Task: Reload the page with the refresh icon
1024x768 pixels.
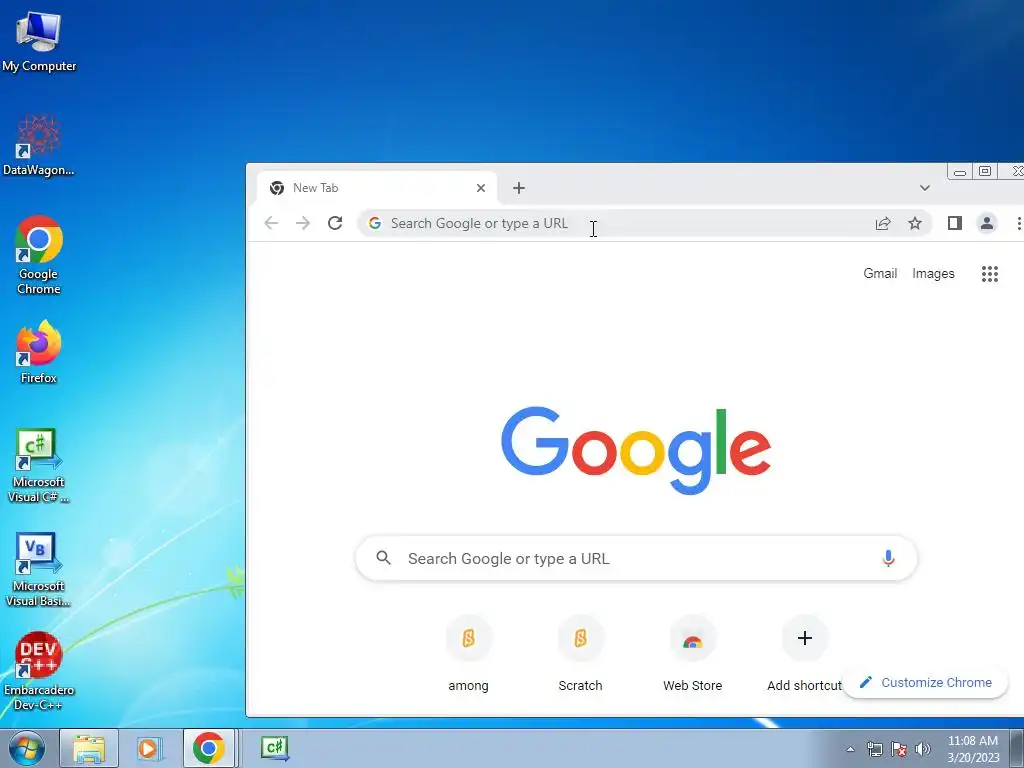Action: pyautogui.click(x=335, y=223)
